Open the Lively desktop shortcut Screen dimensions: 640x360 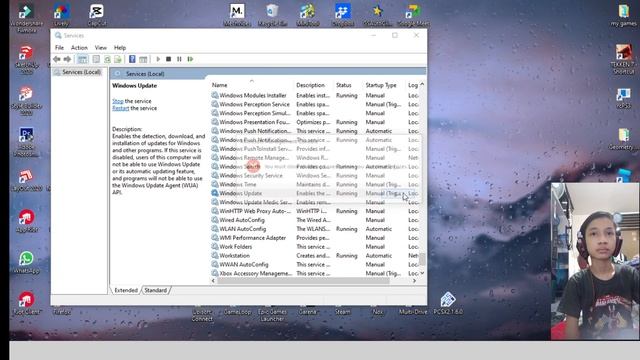61,15
